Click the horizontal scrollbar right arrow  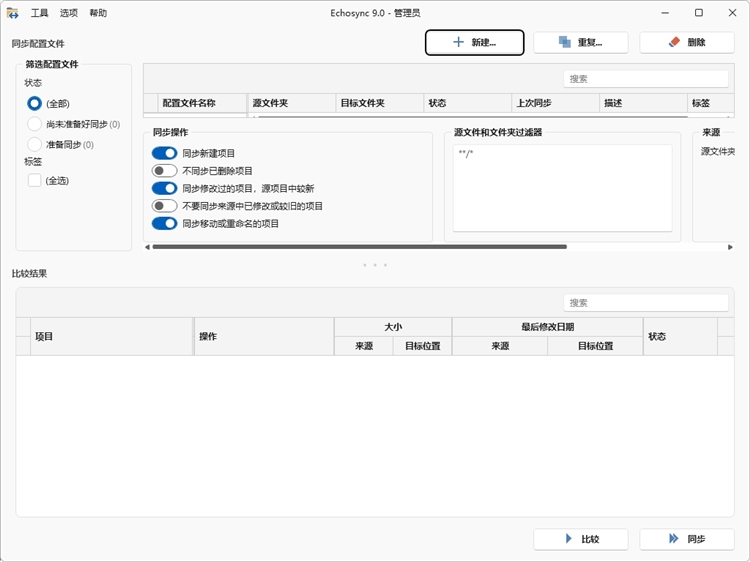(x=730, y=247)
